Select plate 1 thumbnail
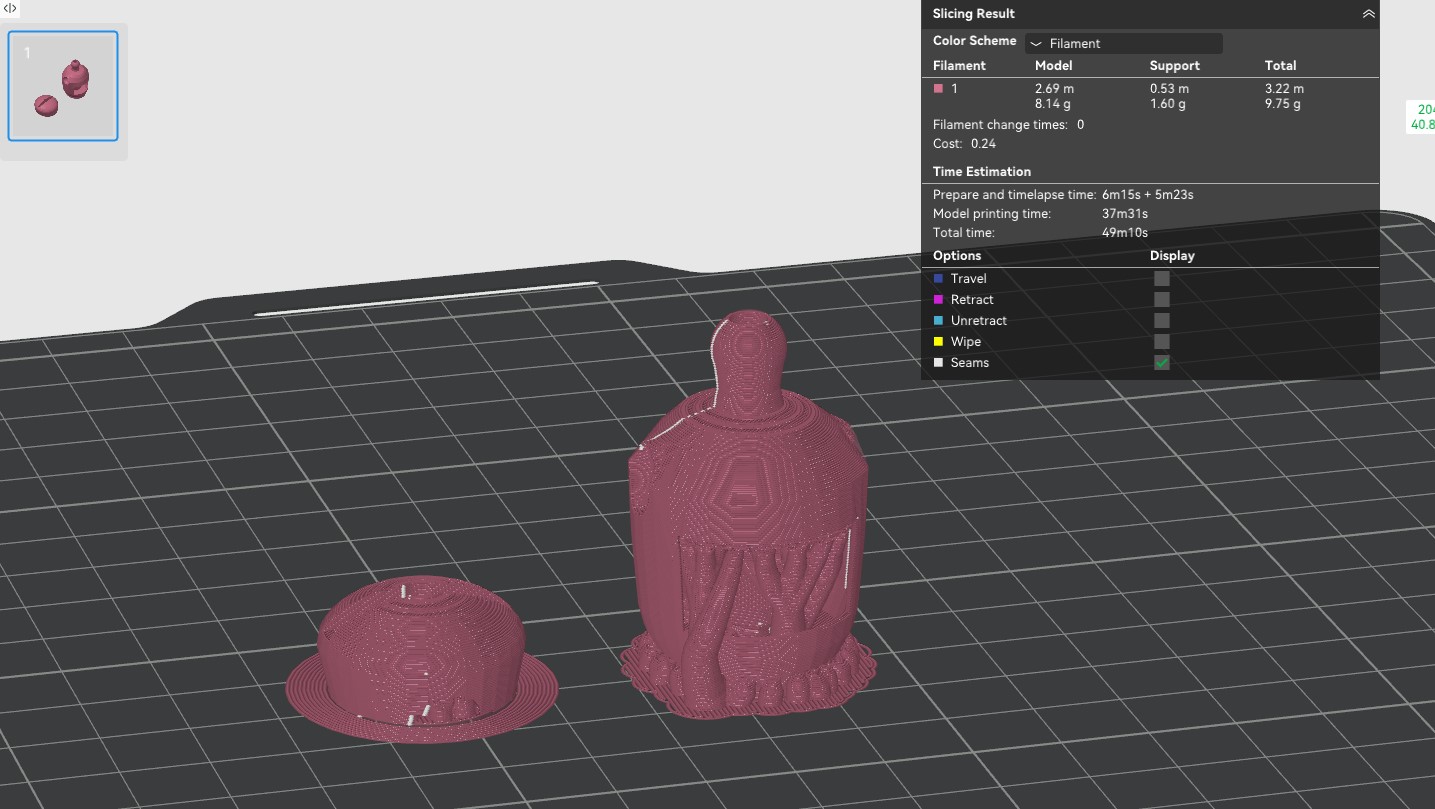The height and width of the screenshot is (809, 1435). (x=63, y=86)
